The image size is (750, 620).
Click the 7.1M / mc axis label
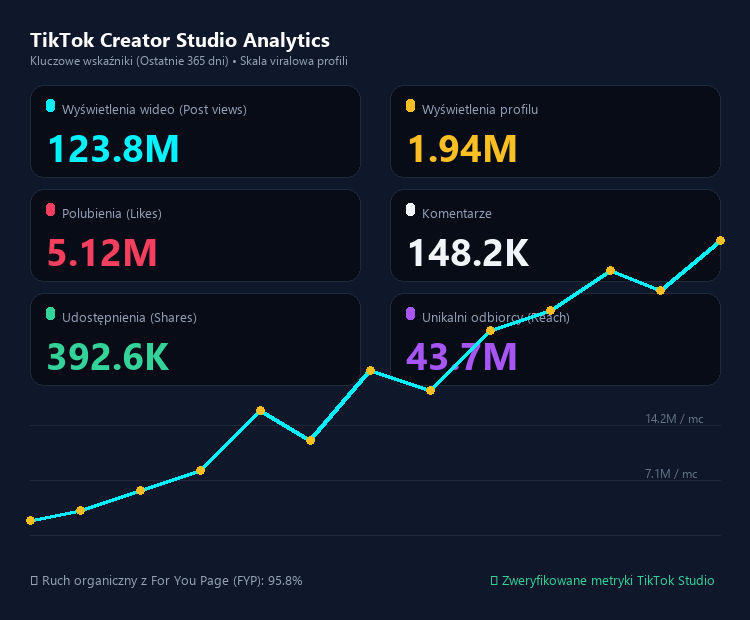pyautogui.click(x=671, y=474)
